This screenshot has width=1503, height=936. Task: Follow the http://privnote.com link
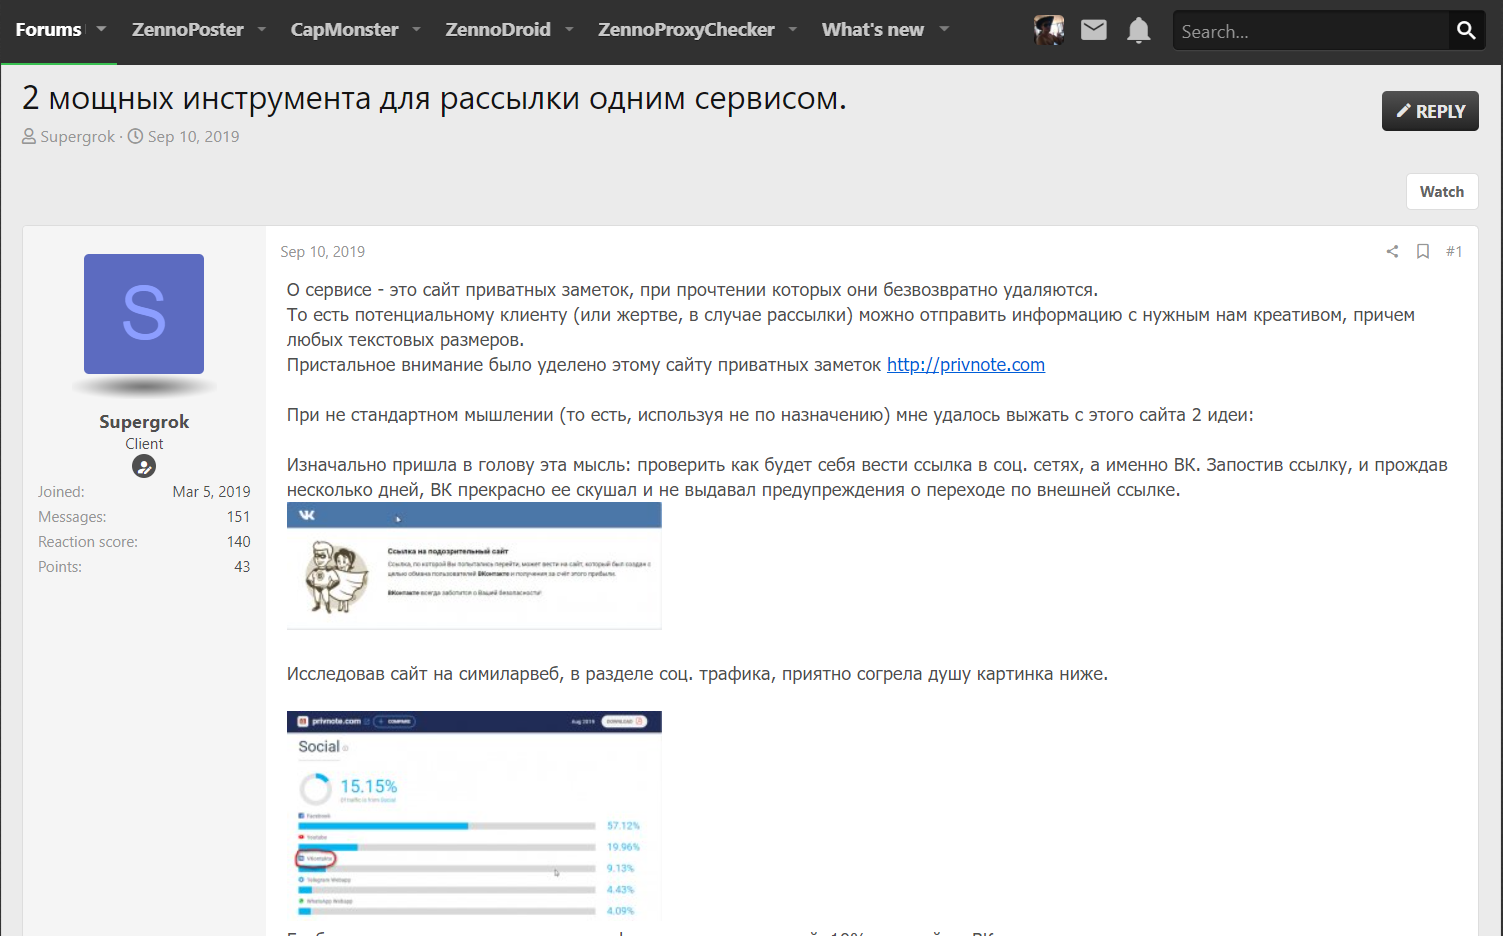click(x=966, y=365)
